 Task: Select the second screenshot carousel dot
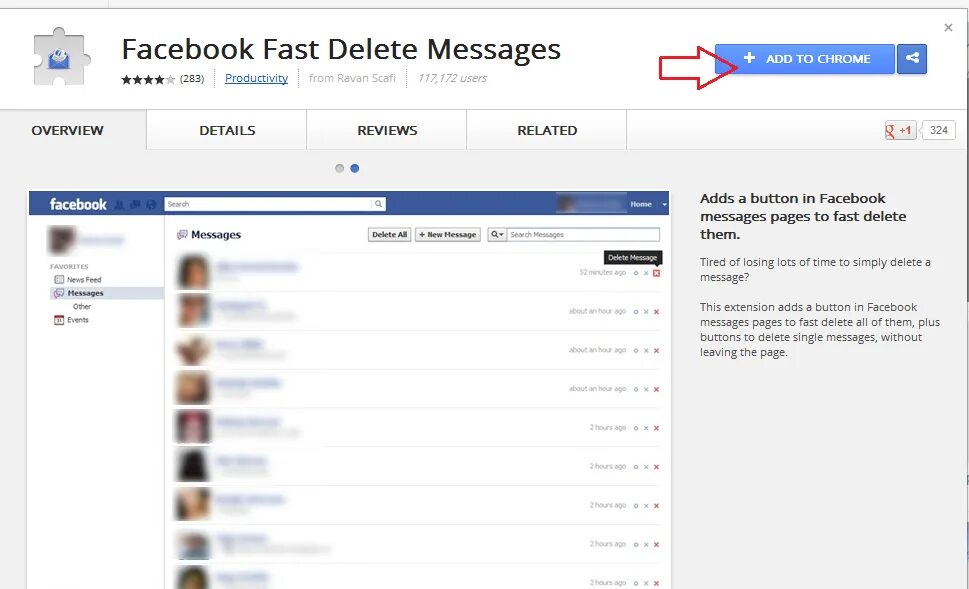coord(354,168)
